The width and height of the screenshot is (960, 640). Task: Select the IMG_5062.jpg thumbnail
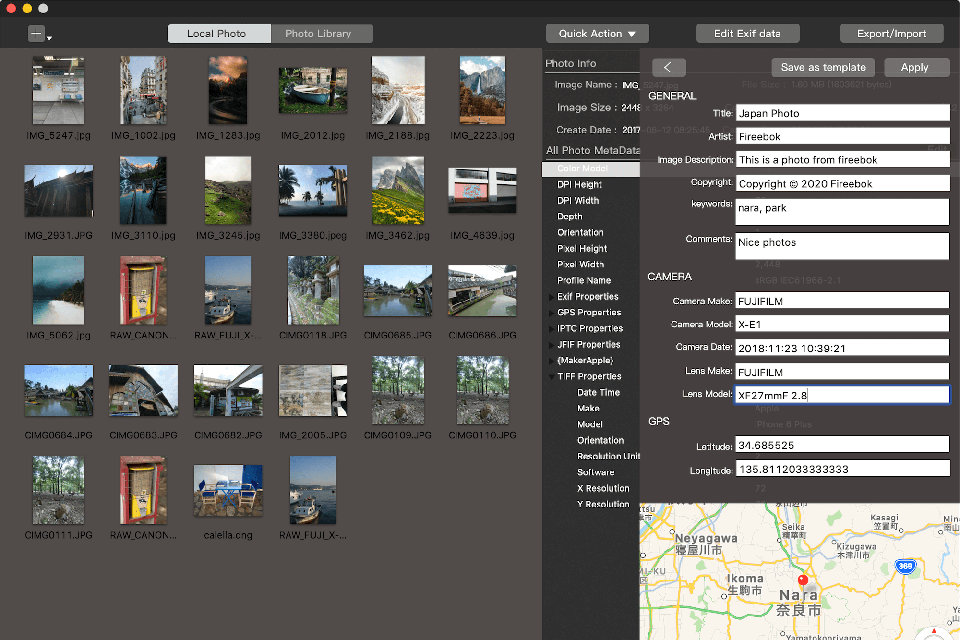[x=58, y=290]
